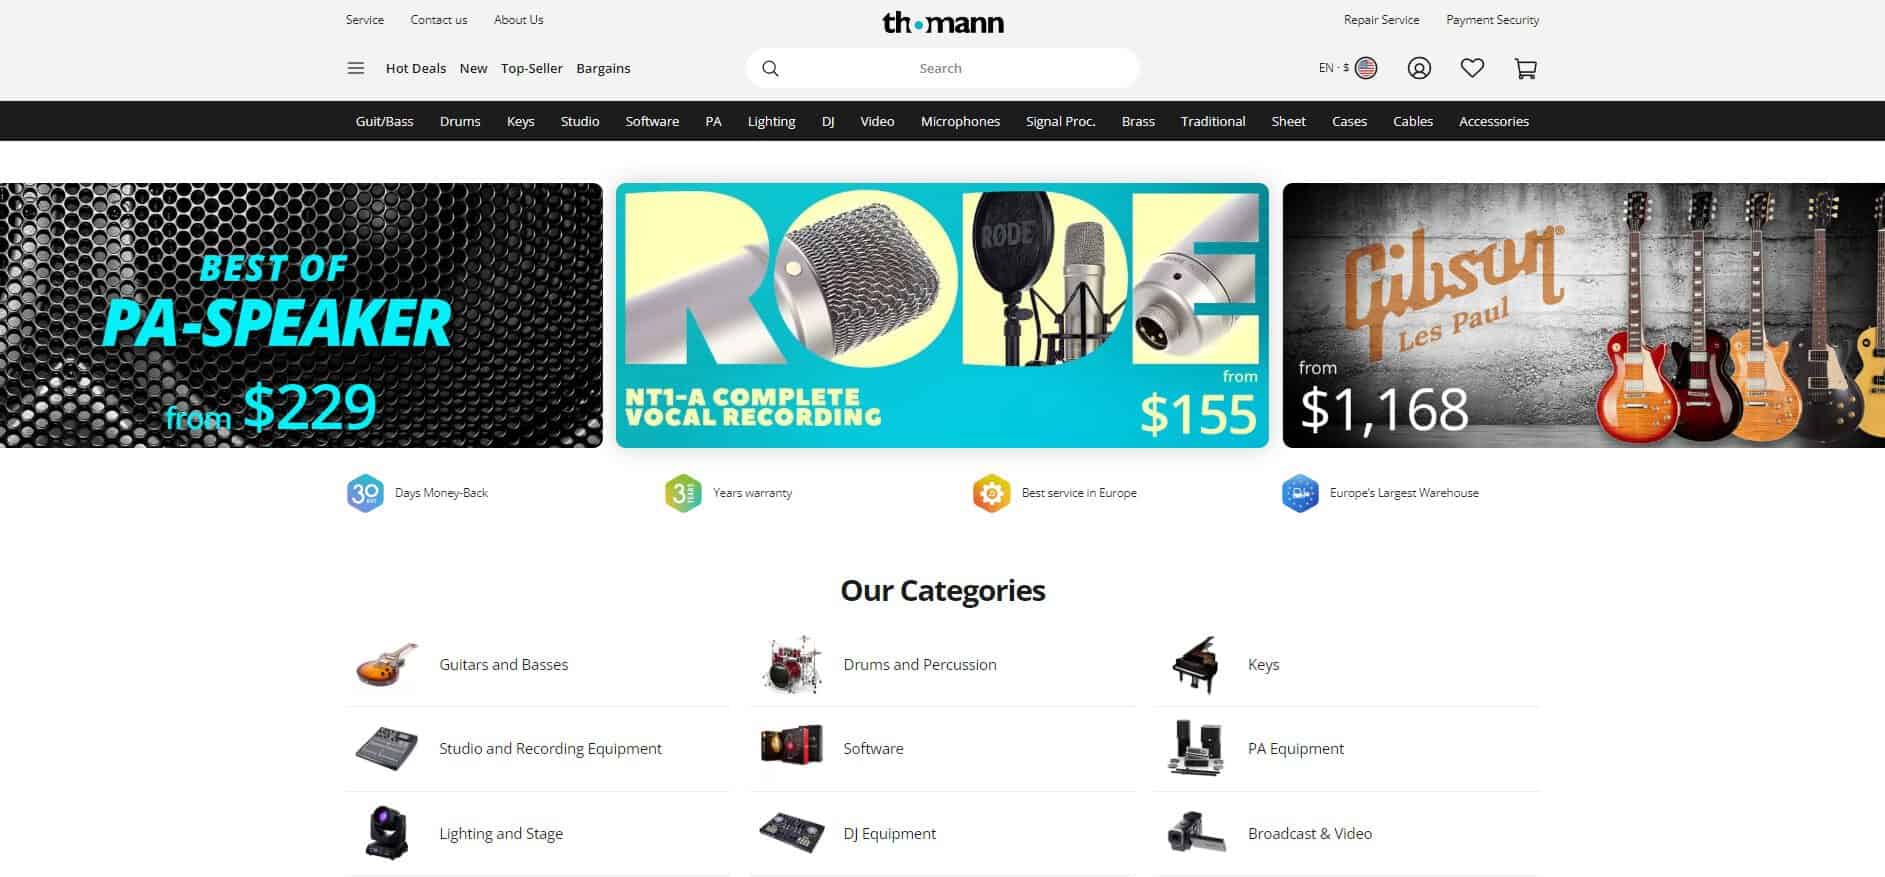This screenshot has height=877, width=1885.
Task: Click in the Search input field
Action: 942,68
